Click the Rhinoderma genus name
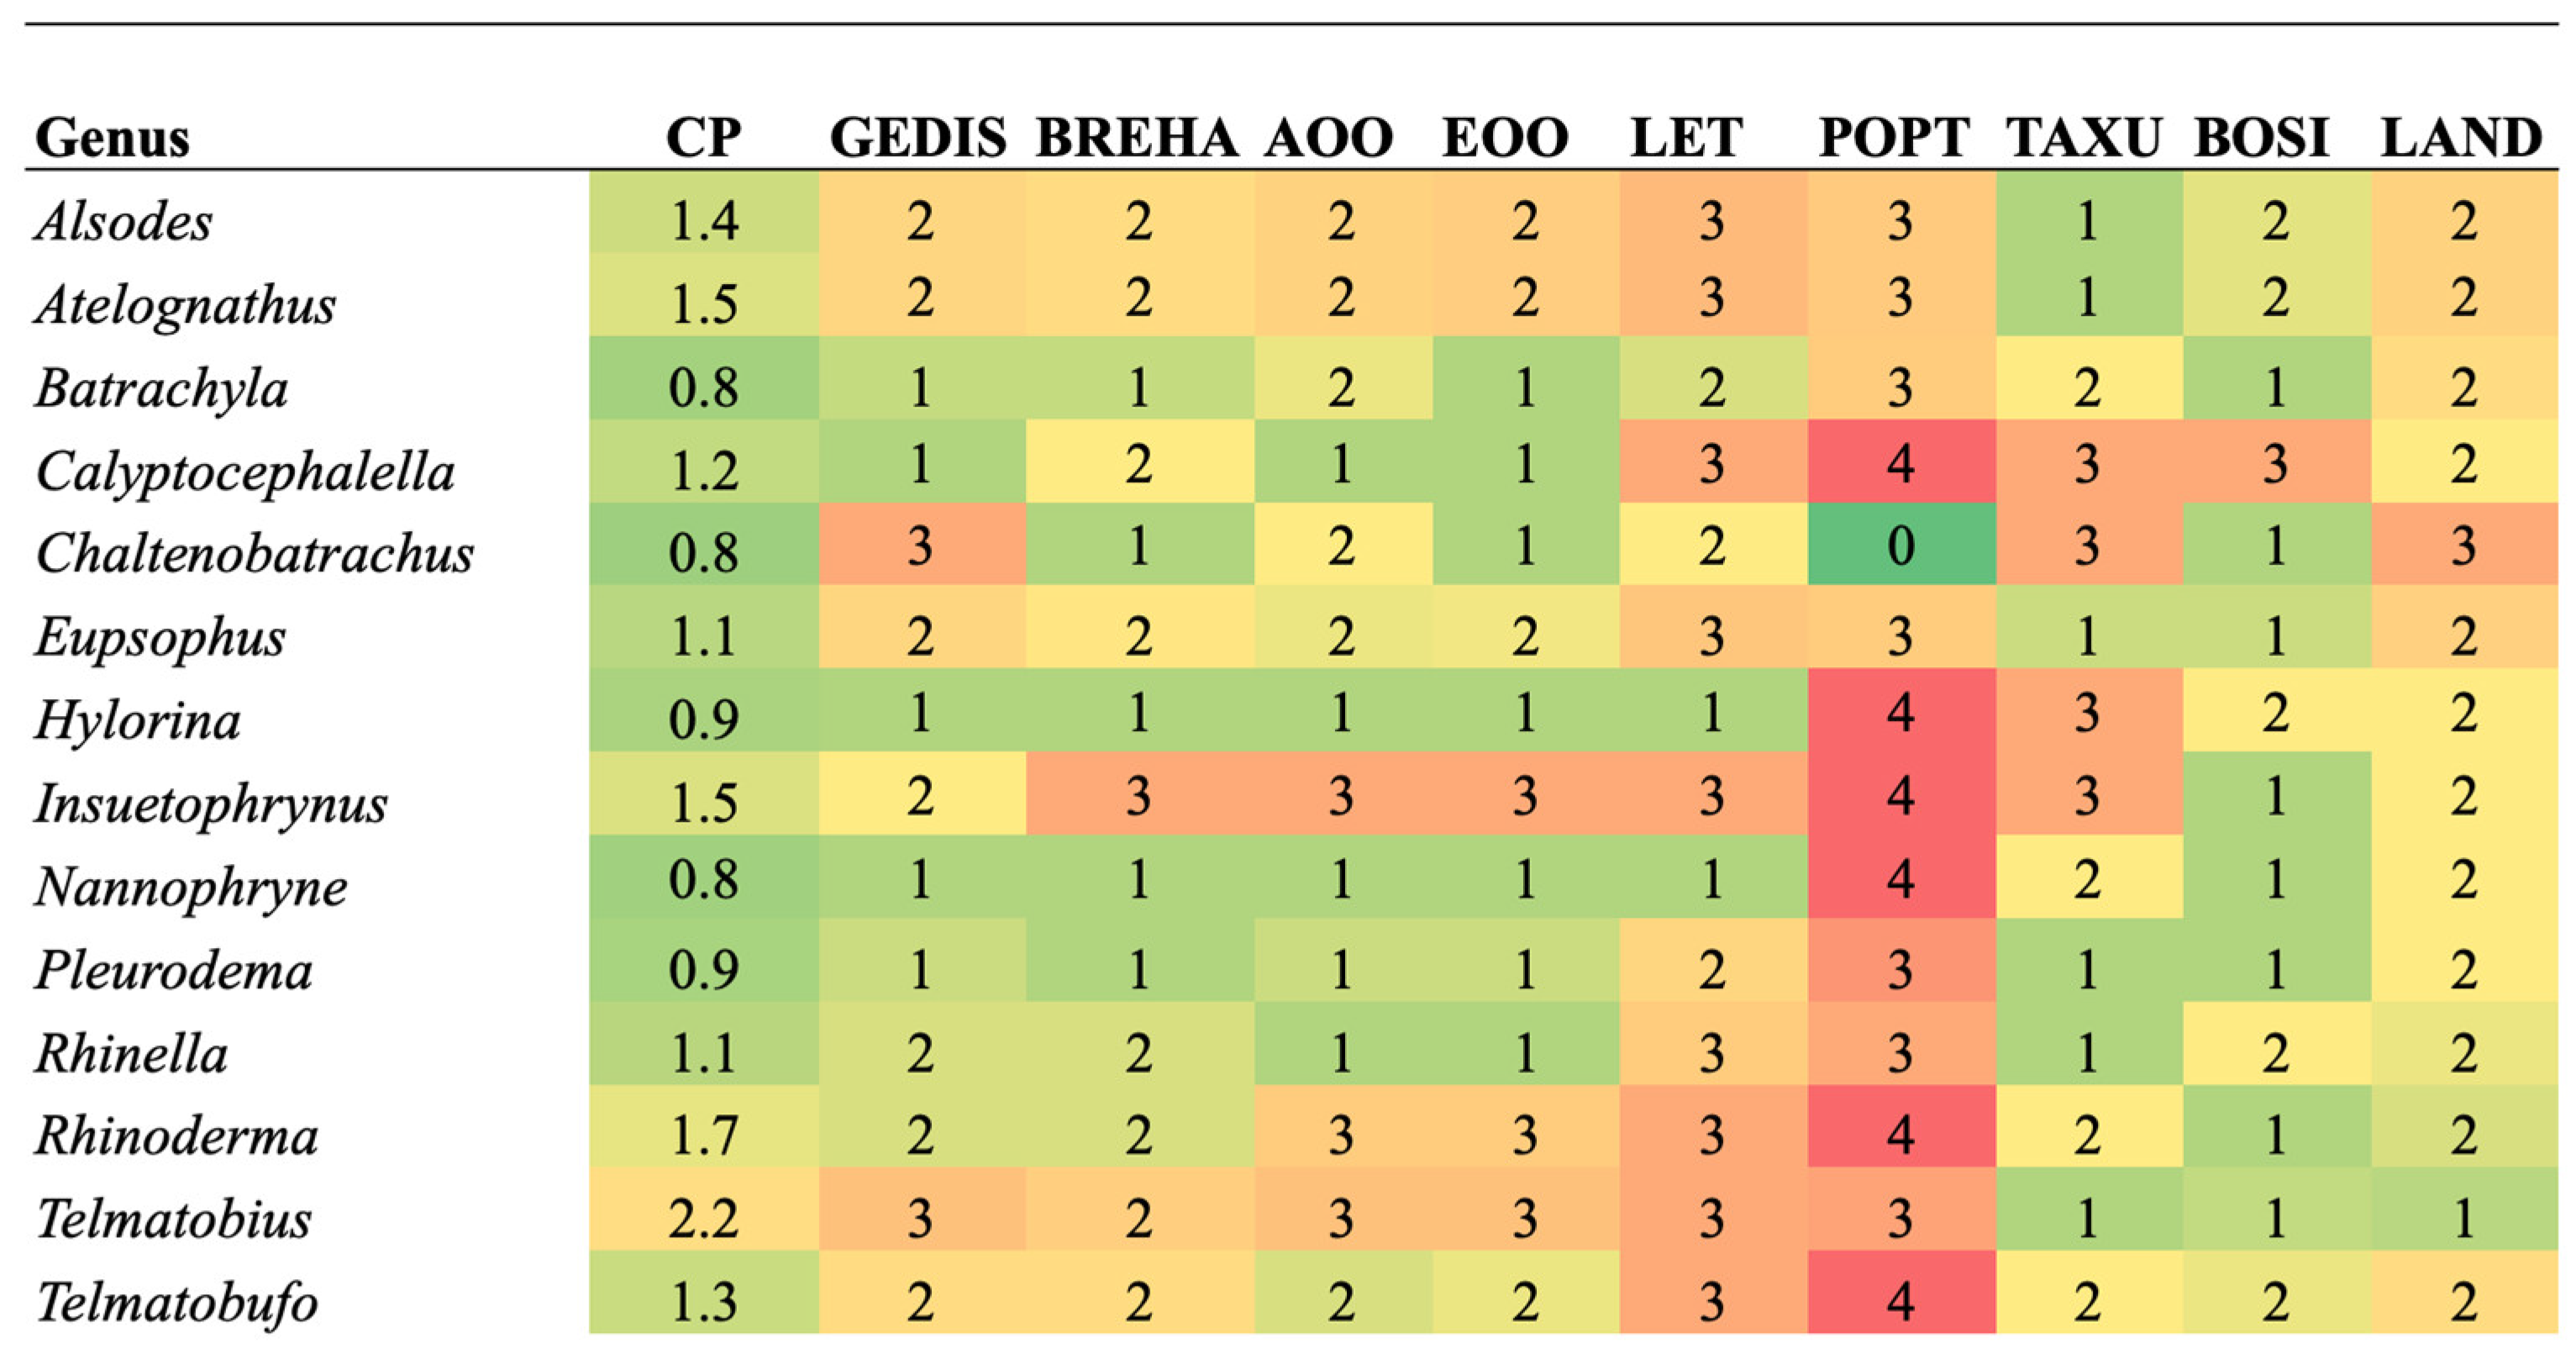 coord(176,1136)
